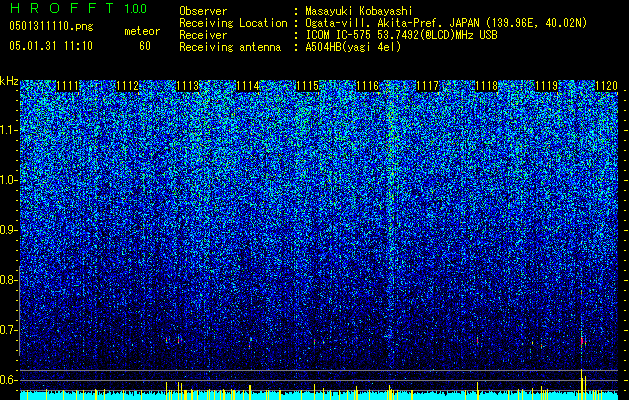Click the Receiver label
Screen dimensions: 629x400
click(203, 35)
